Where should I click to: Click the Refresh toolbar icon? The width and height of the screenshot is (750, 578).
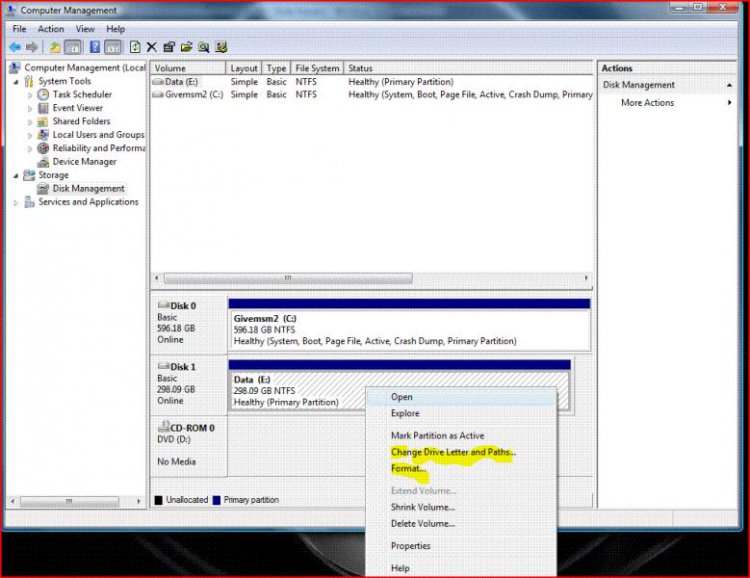click(x=135, y=47)
